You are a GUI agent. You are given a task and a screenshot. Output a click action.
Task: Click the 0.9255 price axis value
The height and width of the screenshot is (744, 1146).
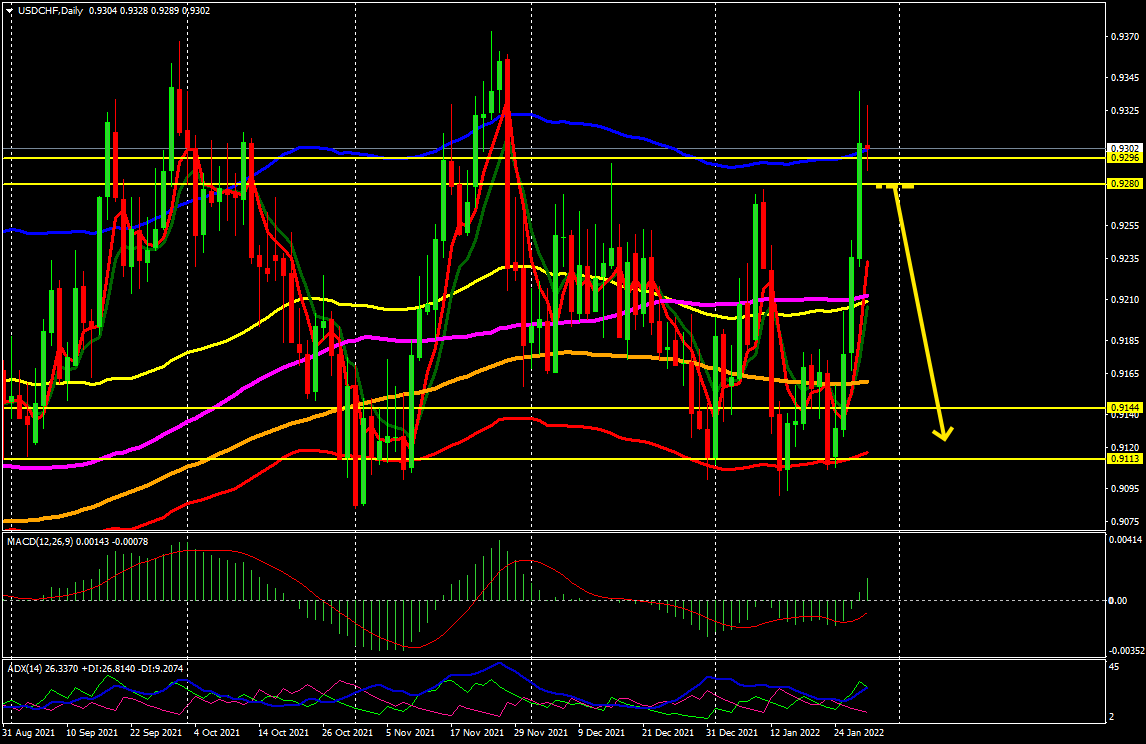click(1125, 226)
